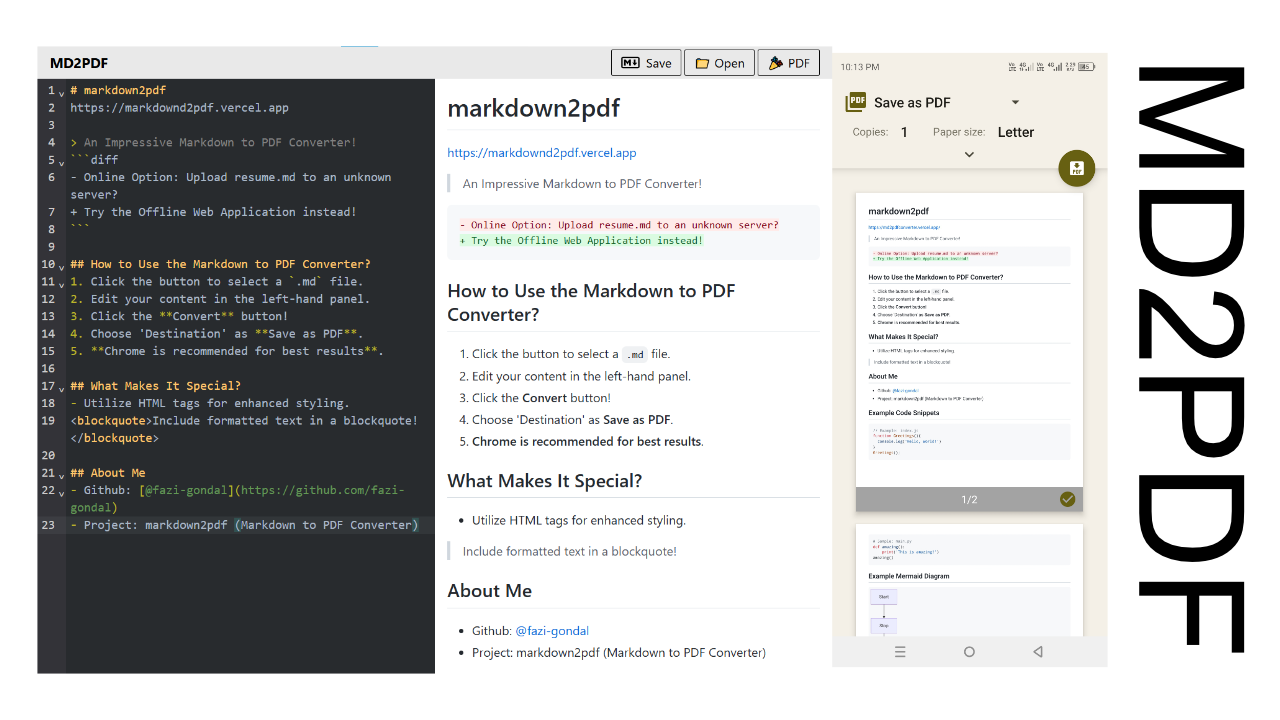This screenshot has width=1280, height=720.
Task: Tap the Android back navigation triangle
Action: (1037, 652)
